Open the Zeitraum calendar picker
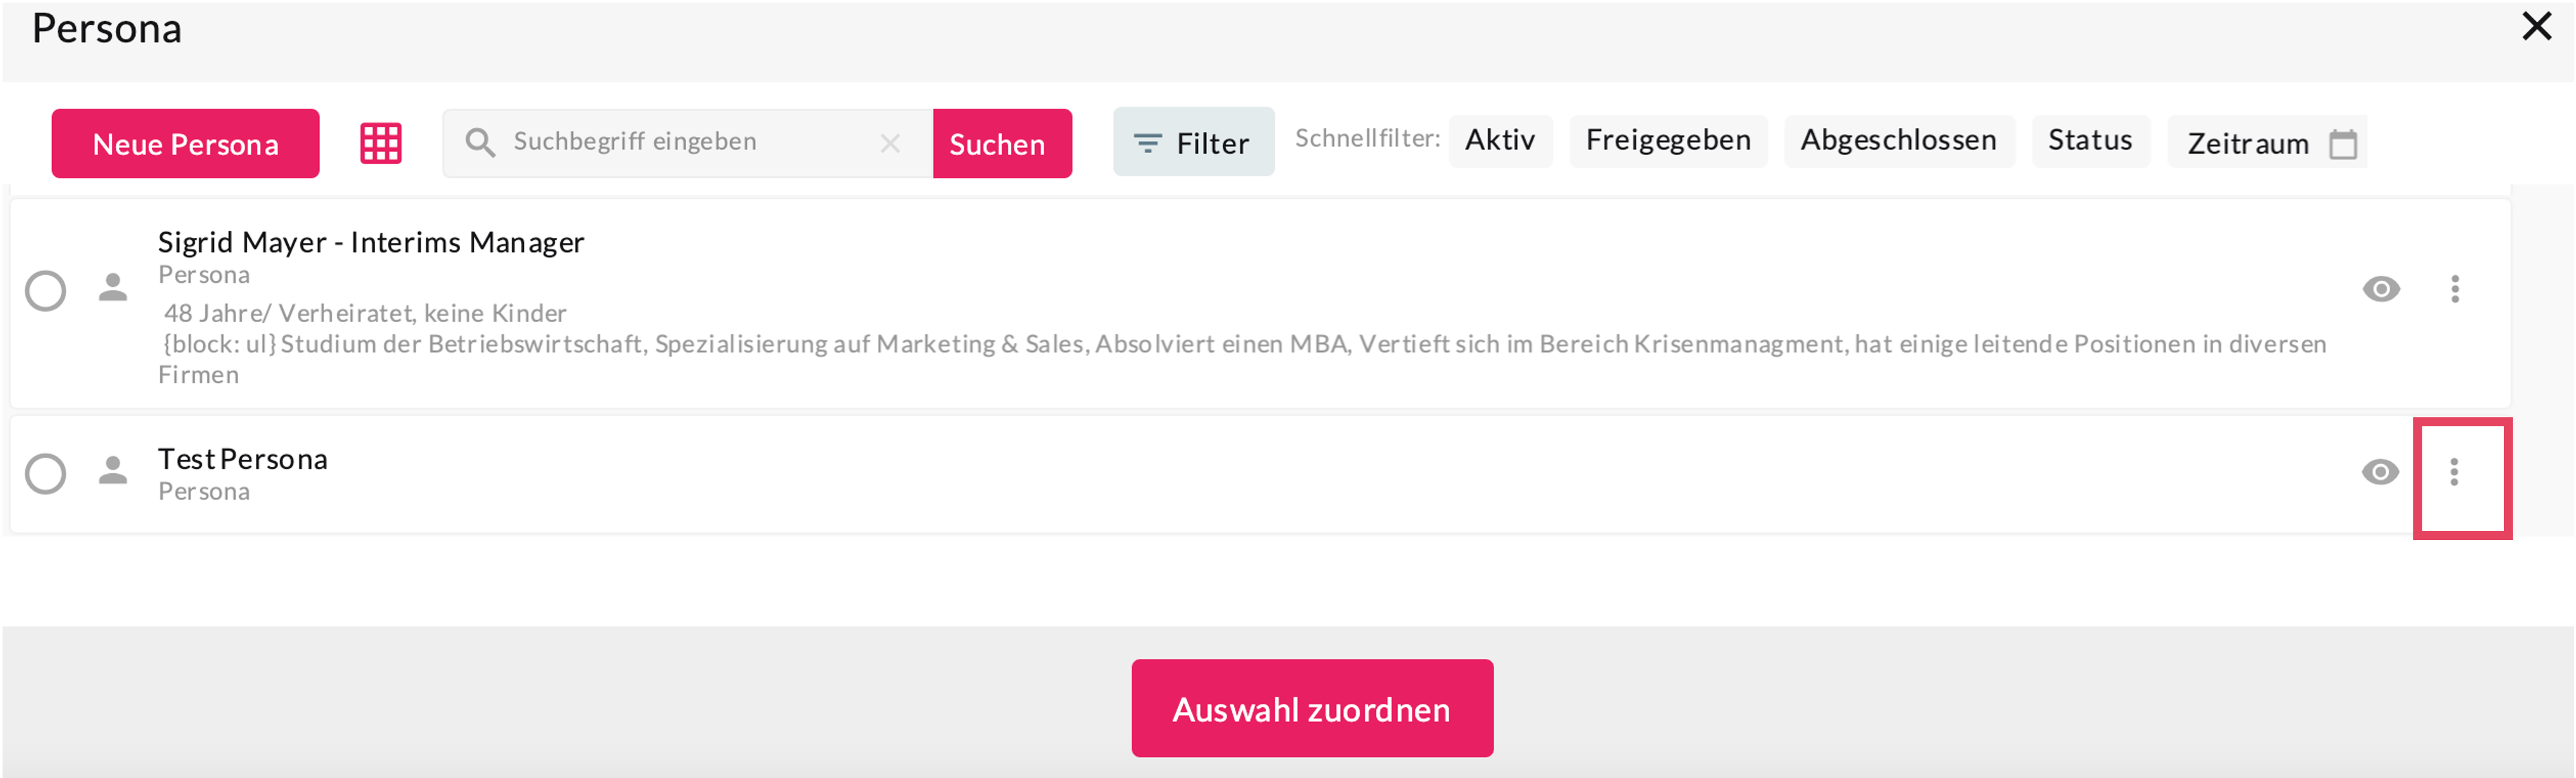The image size is (2576, 778). click(x=2343, y=144)
